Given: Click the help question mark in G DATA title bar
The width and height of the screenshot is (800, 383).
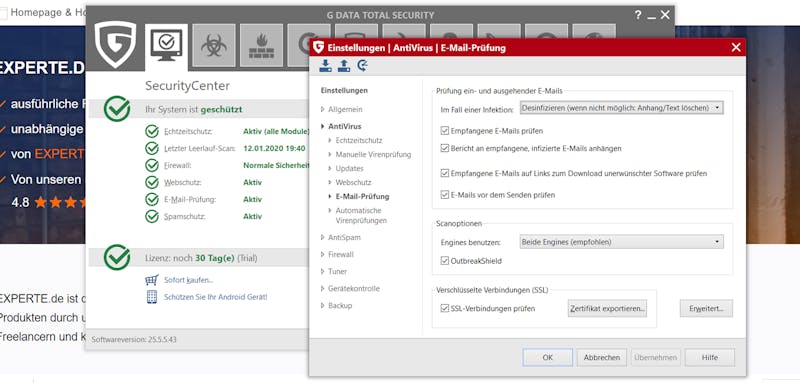Looking at the screenshot, I should [638, 15].
